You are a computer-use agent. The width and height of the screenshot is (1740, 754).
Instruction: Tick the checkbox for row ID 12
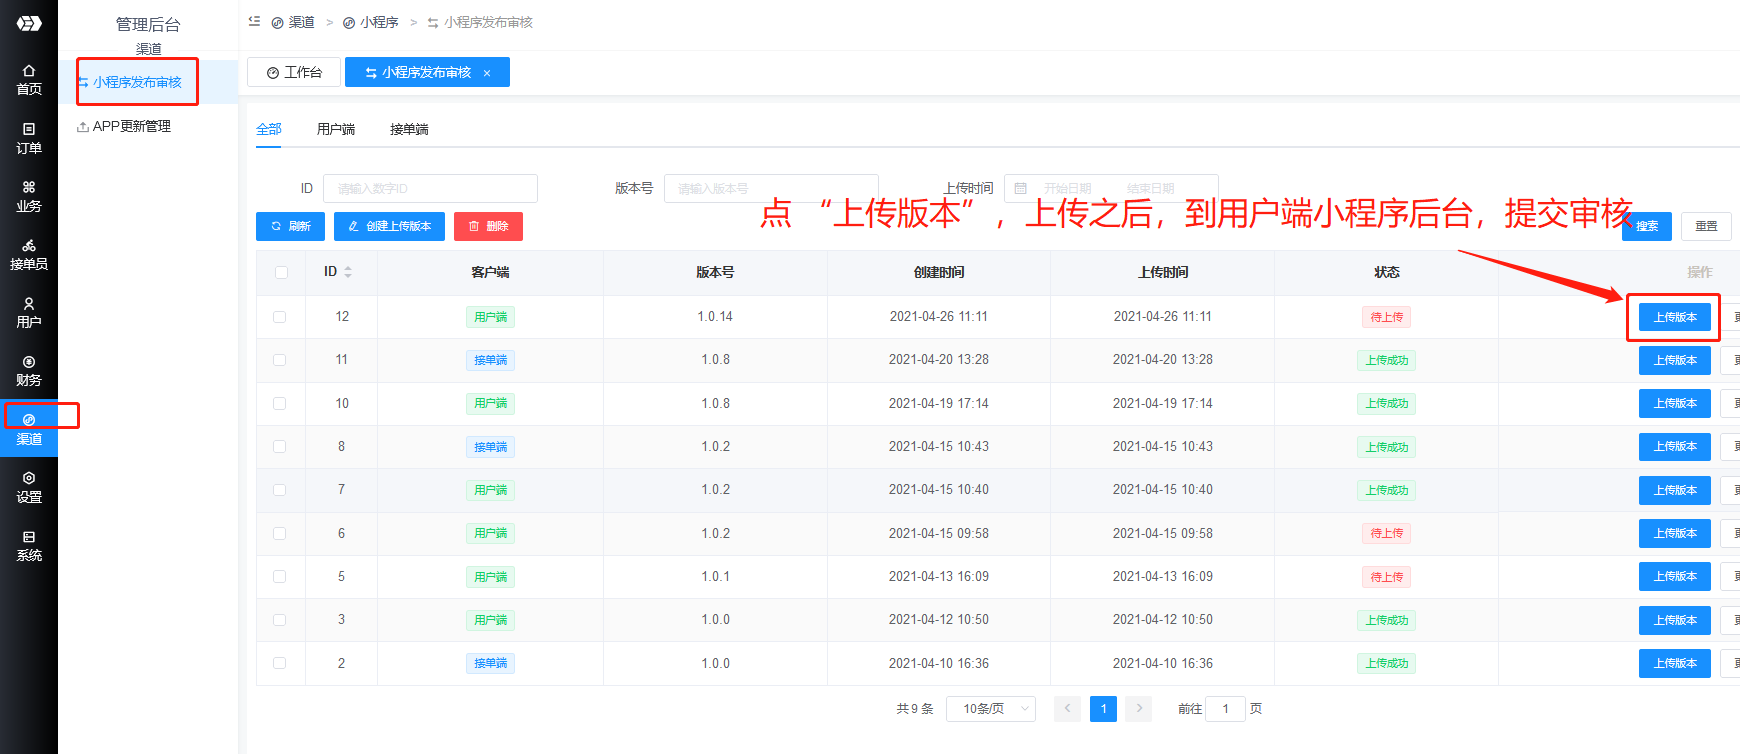[x=280, y=317]
